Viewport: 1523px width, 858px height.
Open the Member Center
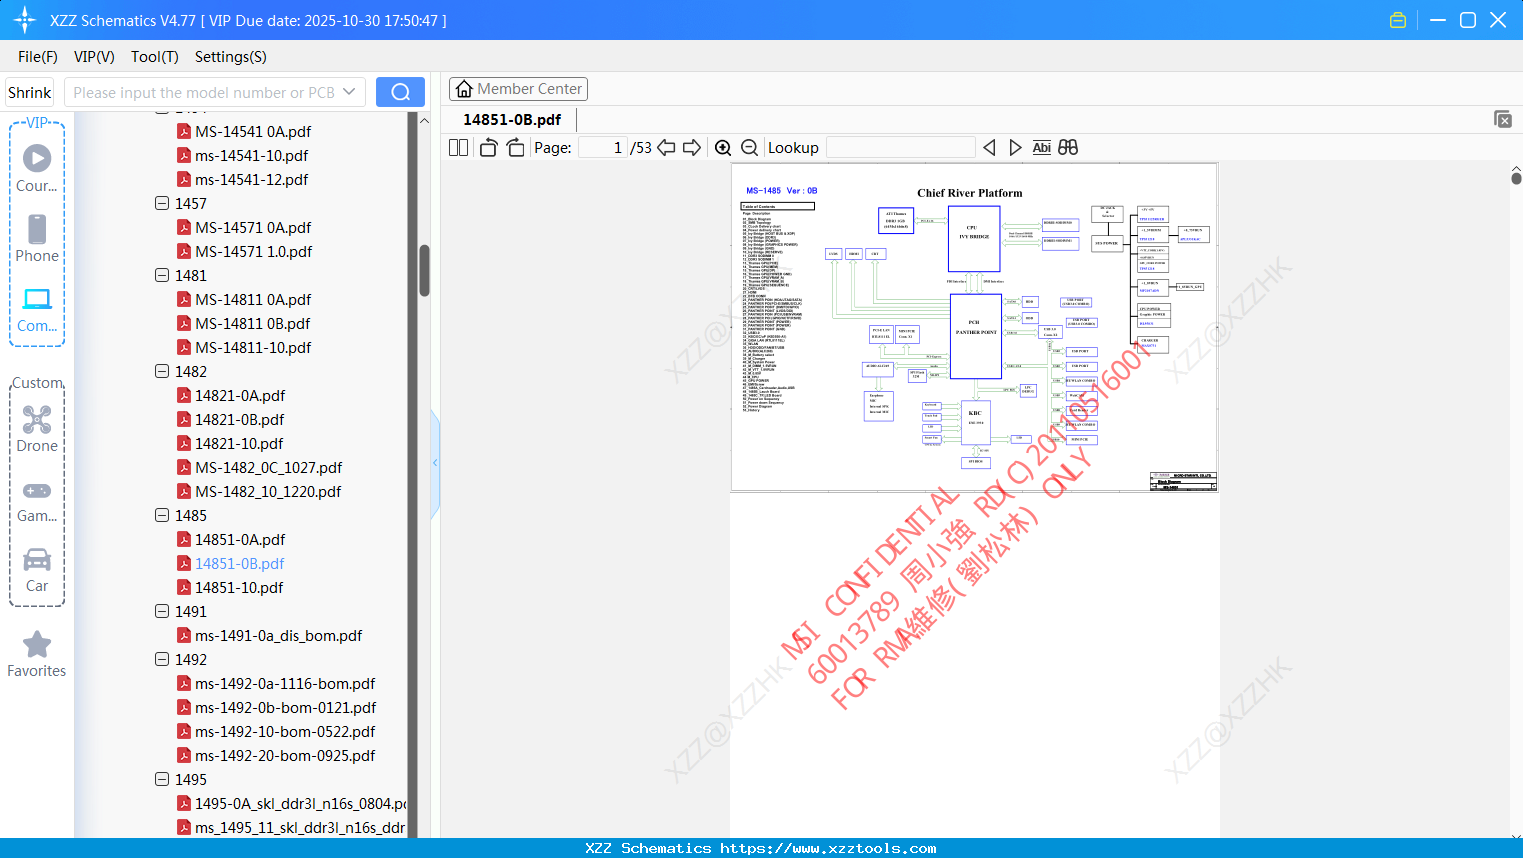[518, 89]
